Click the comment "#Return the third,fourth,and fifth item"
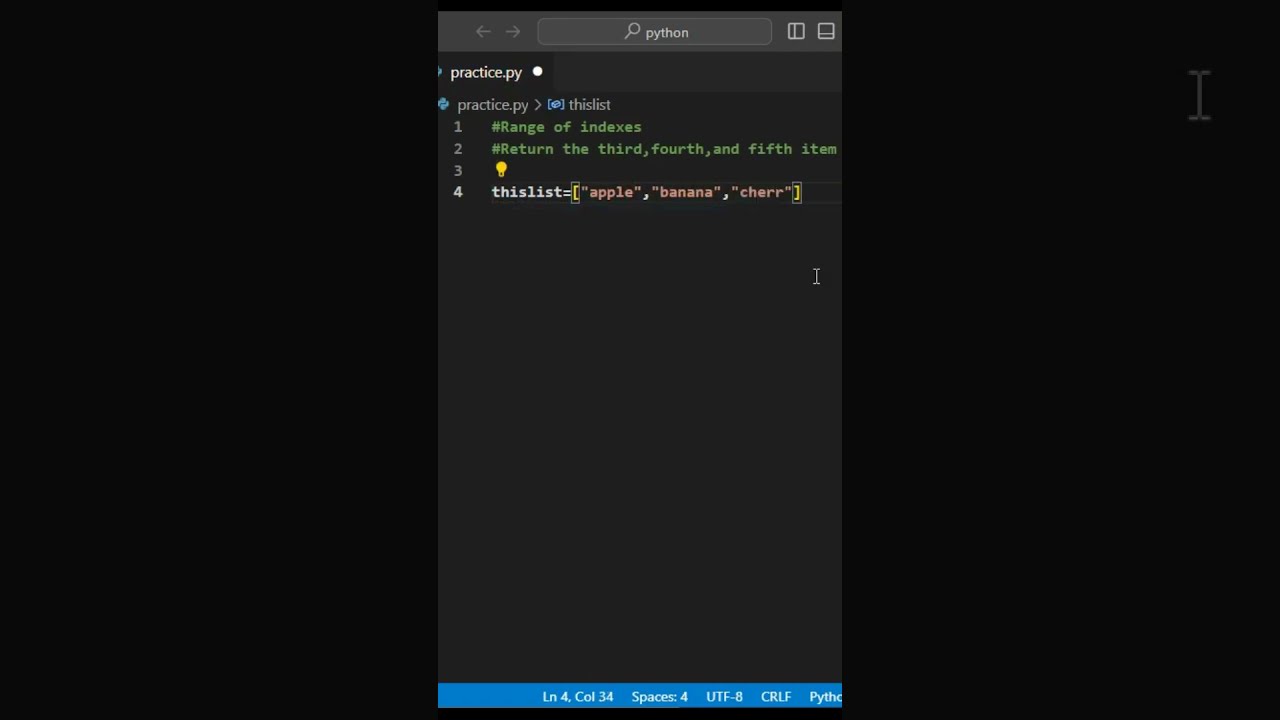 pos(664,149)
